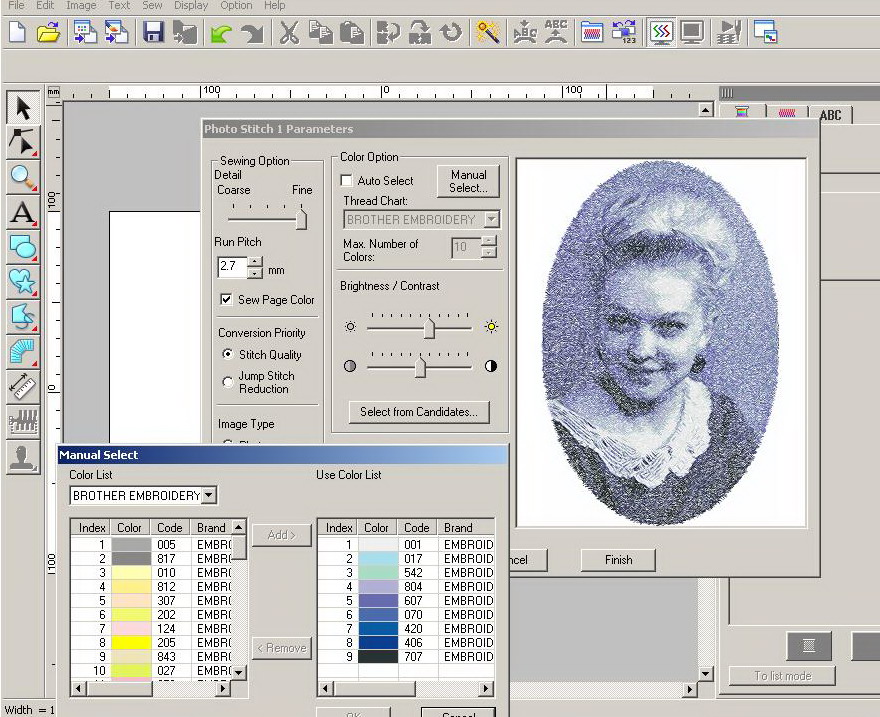Viewport: 880px width, 717px height.
Task: Switch to the ABC tab
Action: (830, 115)
